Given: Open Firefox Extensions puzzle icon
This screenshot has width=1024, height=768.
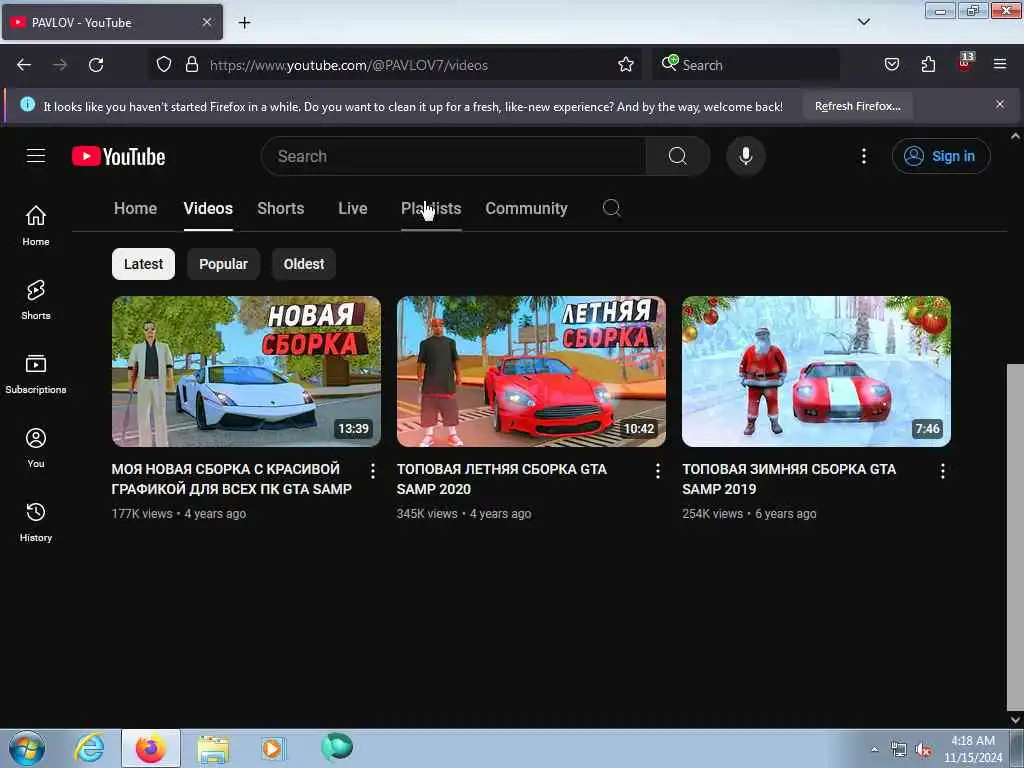Looking at the screenshot, I should tap(928, 64).
